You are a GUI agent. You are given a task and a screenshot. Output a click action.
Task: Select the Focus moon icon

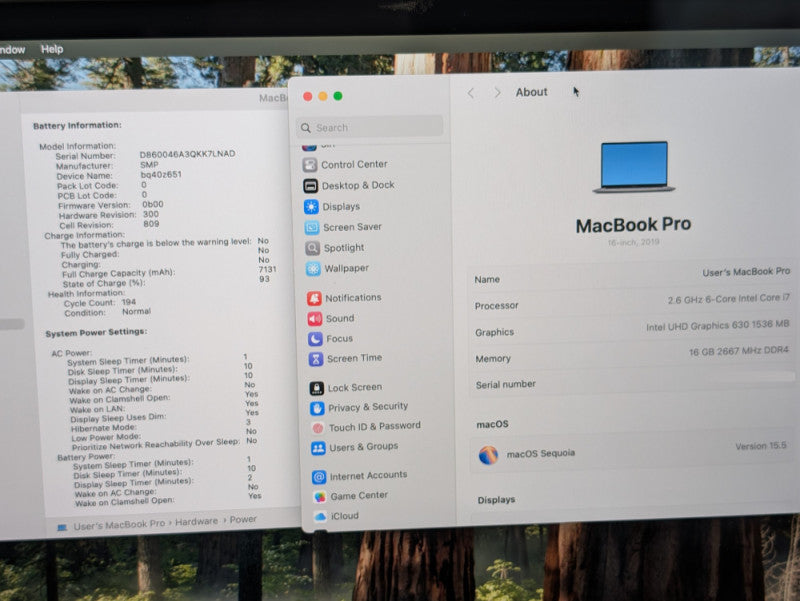click(x=315, y=339)
